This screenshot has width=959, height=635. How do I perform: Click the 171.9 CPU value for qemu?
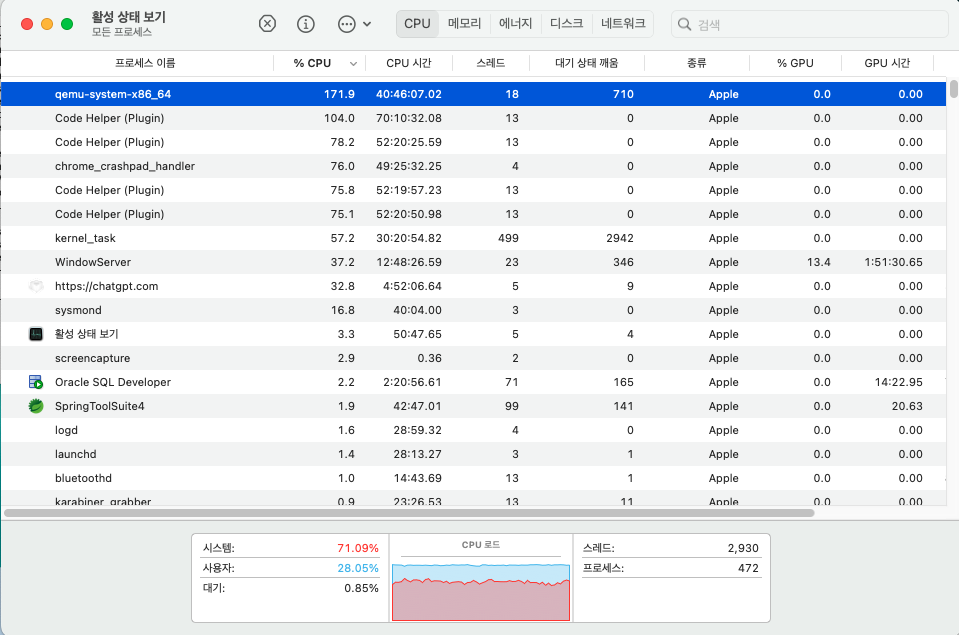[x=339, y=94]
